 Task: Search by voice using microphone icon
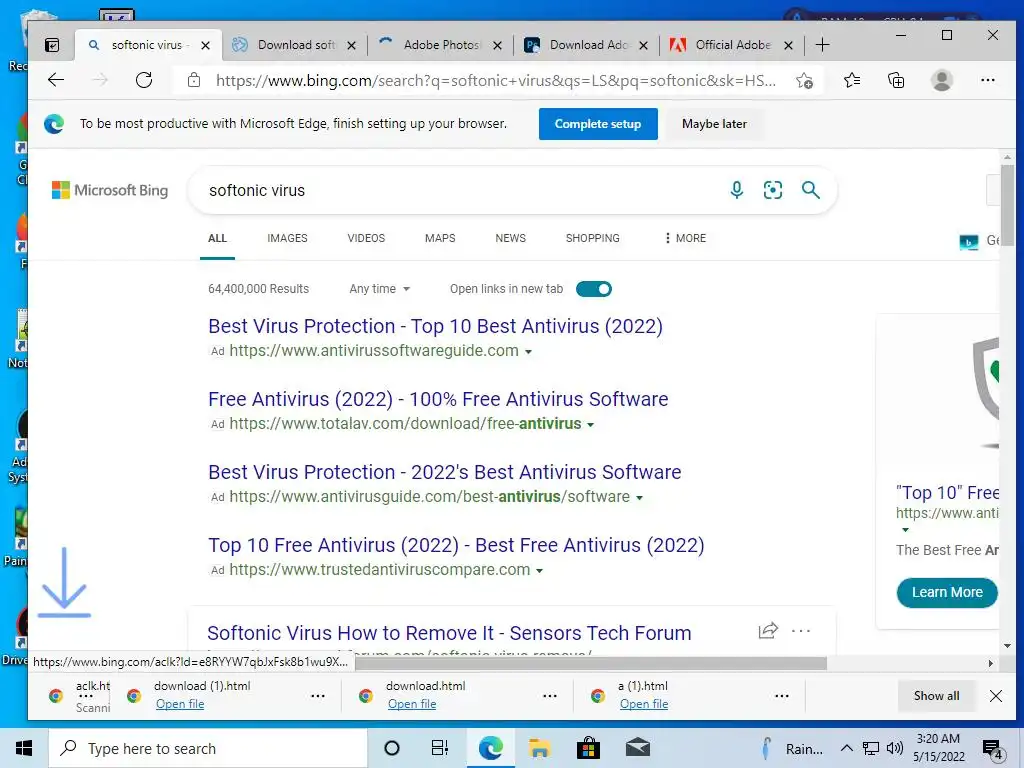click(737, 190)
